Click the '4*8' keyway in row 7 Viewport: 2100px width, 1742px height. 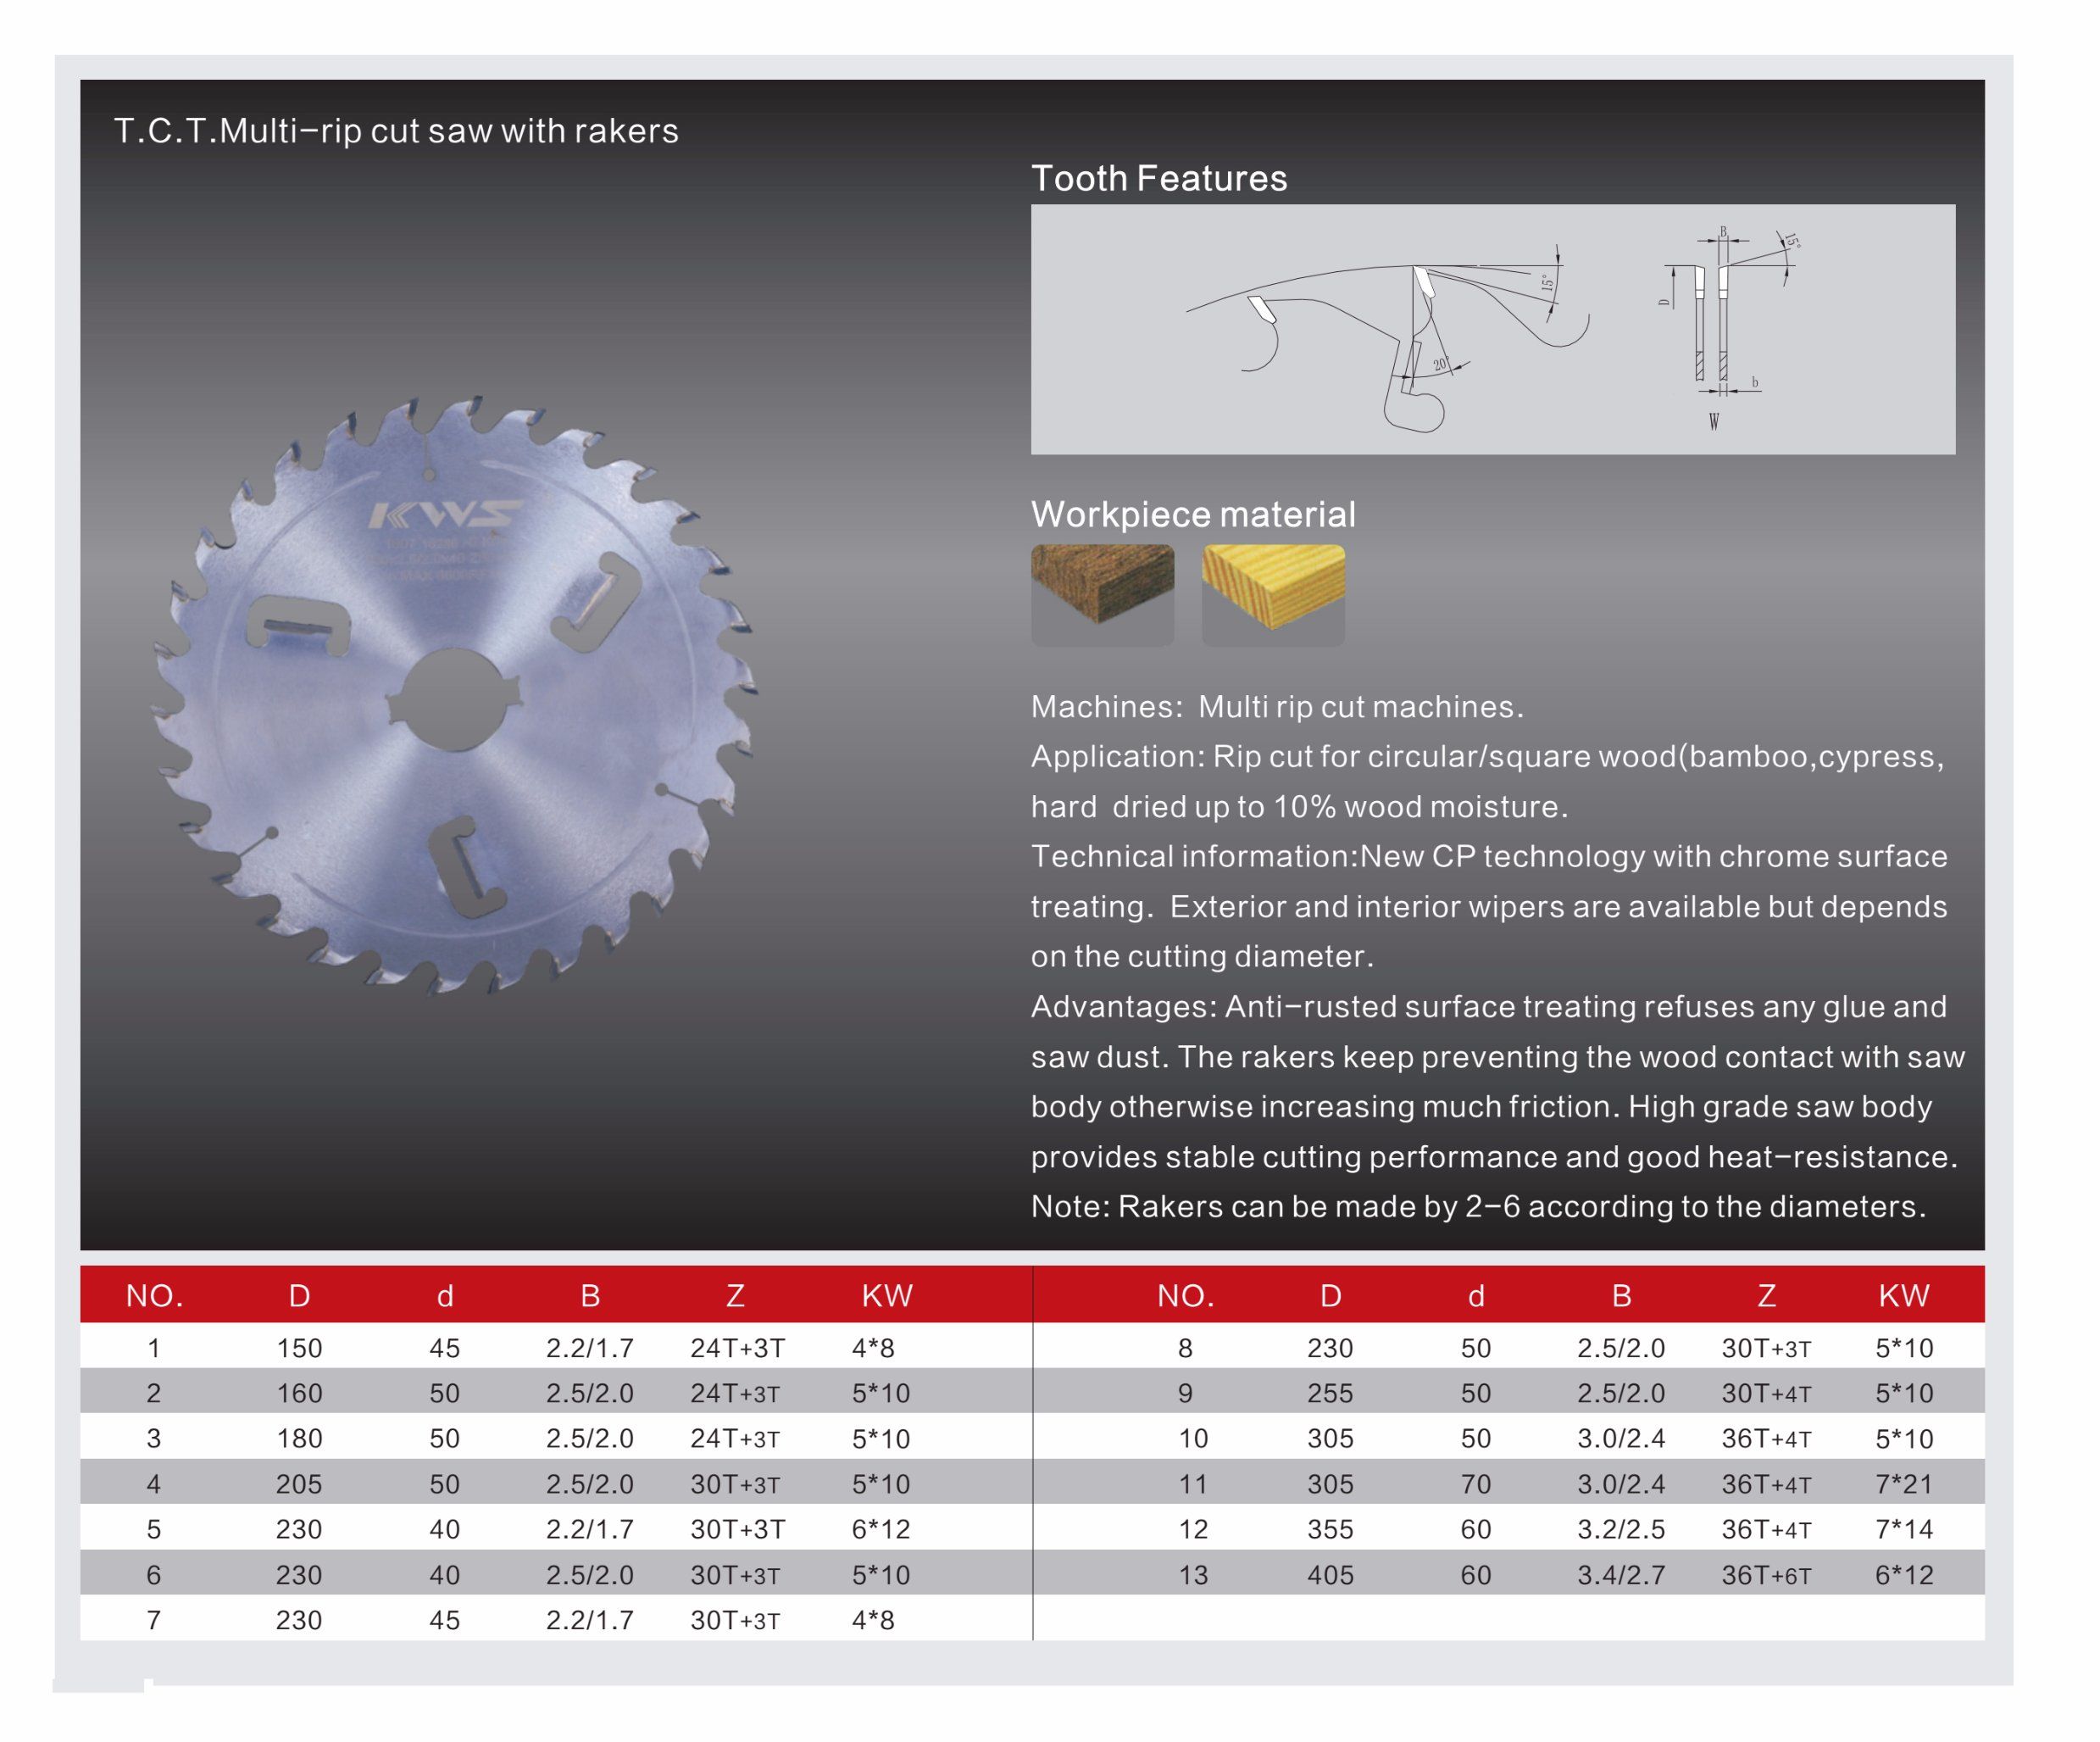[873, 1620]
